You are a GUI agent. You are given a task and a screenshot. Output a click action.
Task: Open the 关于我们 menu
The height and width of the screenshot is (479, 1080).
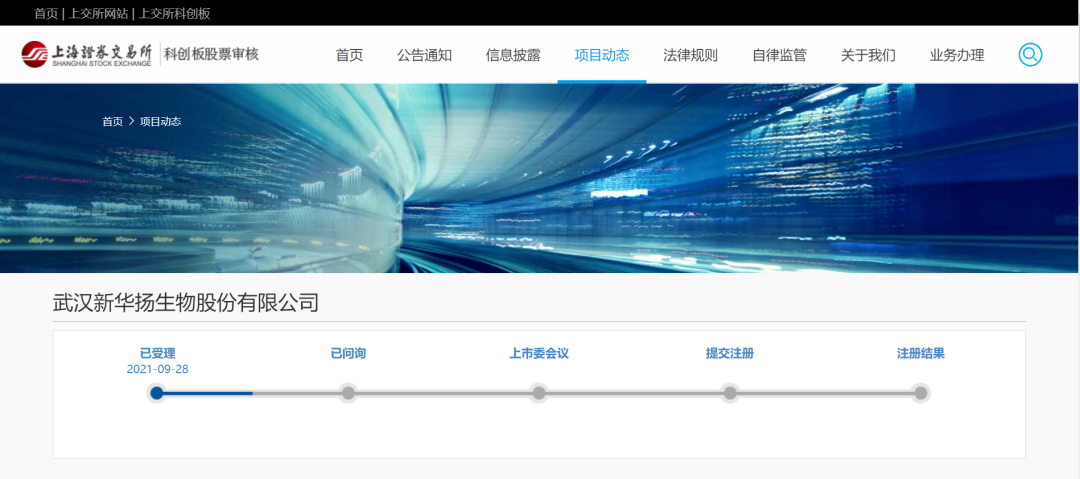868,56
